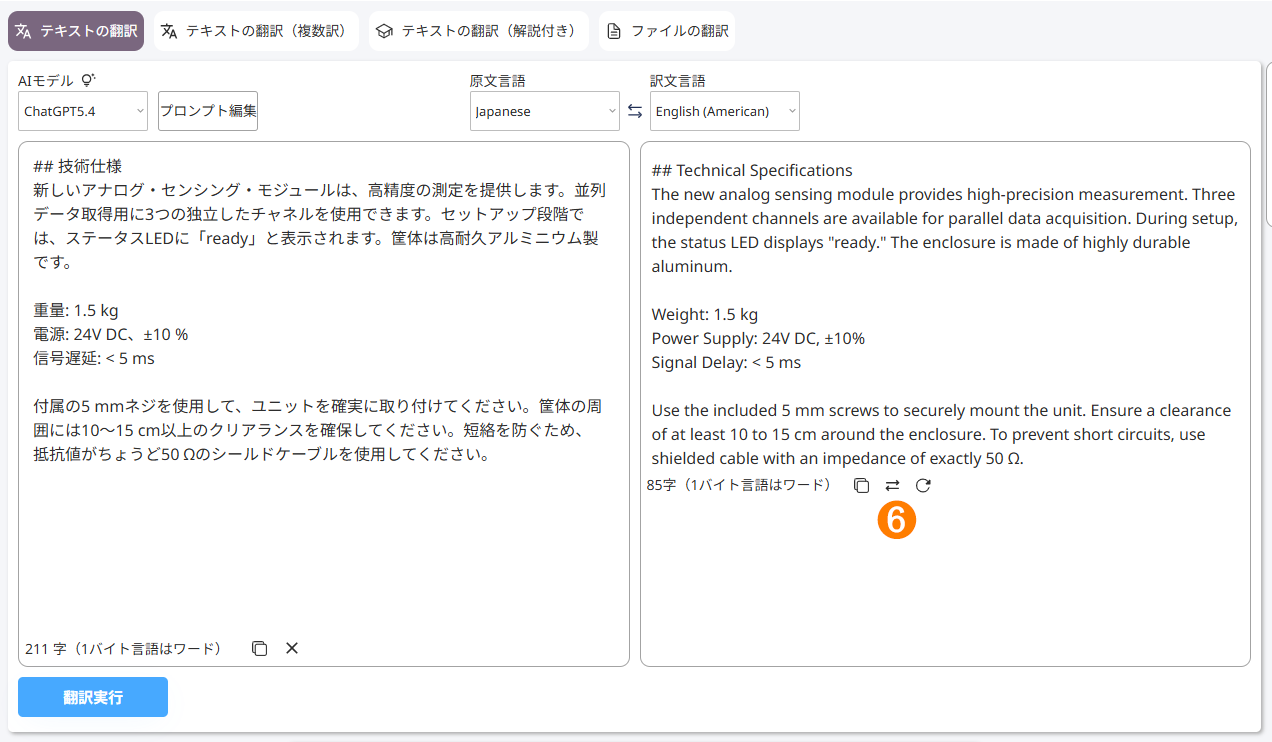This screenshot has height=742, width=1272.
Task: Click the 'Power Supply: 24V DC, ±10%' line
Action: pos(758,338)
